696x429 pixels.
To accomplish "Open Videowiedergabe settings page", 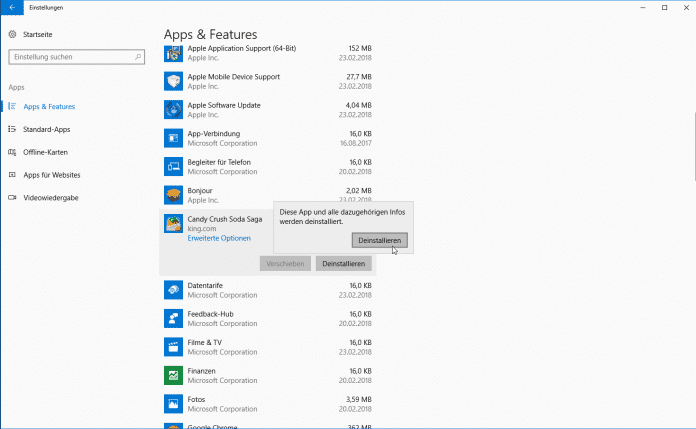I will click(50, 198).
